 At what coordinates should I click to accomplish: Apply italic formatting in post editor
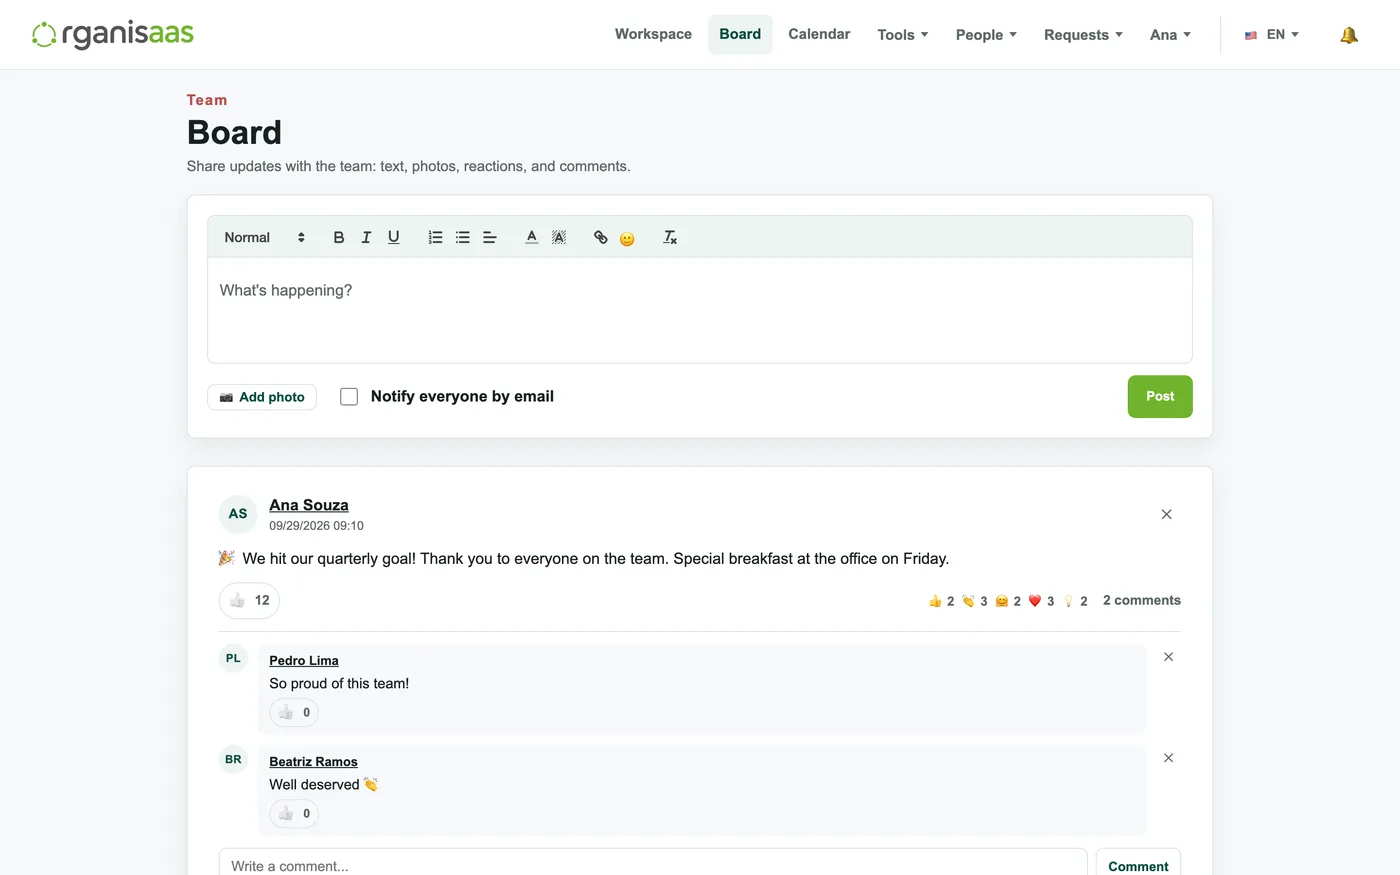(x=366, y=237)
